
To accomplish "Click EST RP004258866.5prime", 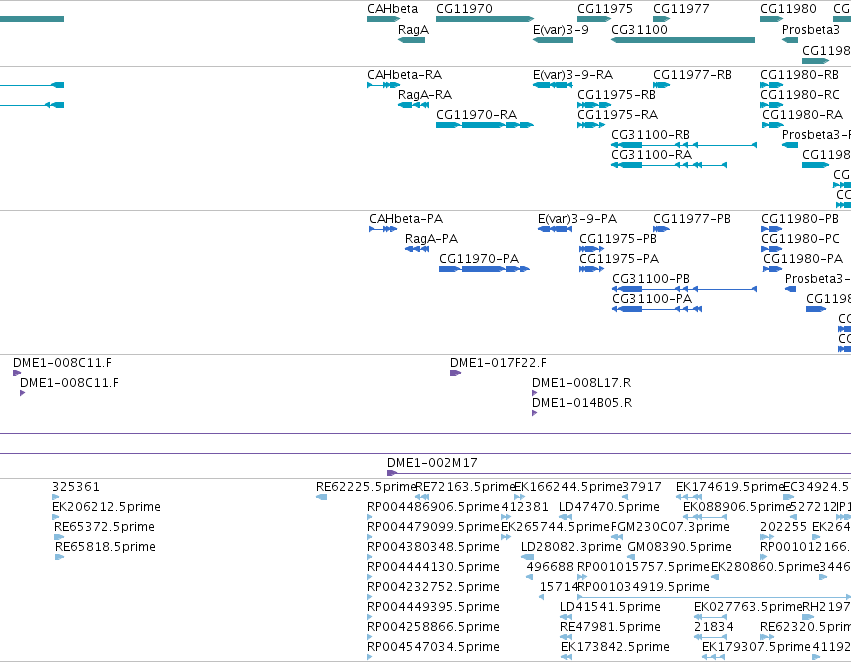I will [x=370, y=638].
